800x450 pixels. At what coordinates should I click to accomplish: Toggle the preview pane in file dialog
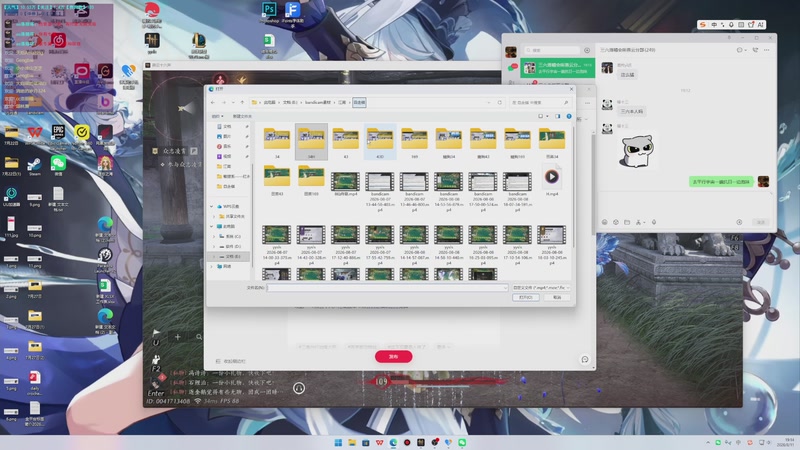tap(558, 116)
